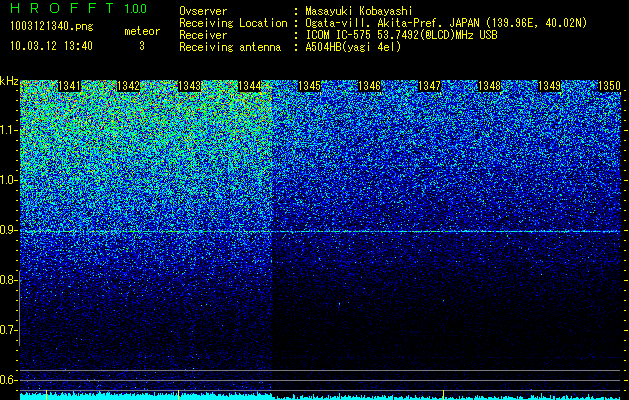Click the 1342 time marker

pos(129,86)
